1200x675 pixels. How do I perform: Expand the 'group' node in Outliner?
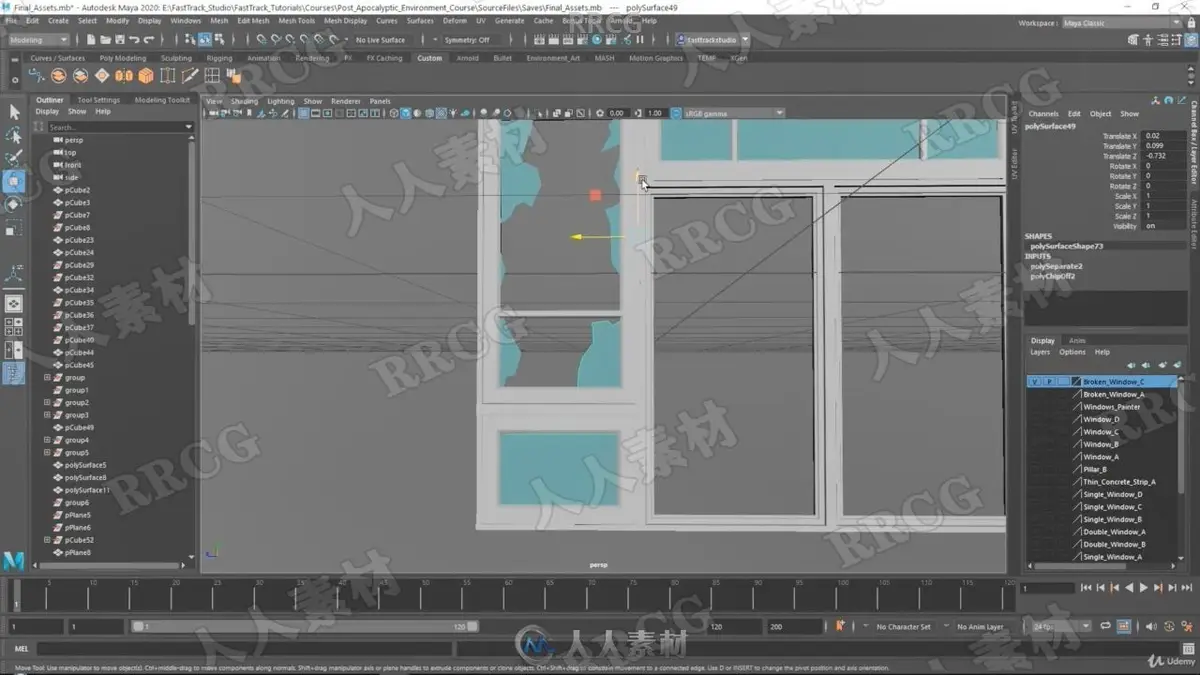[47, 378]
